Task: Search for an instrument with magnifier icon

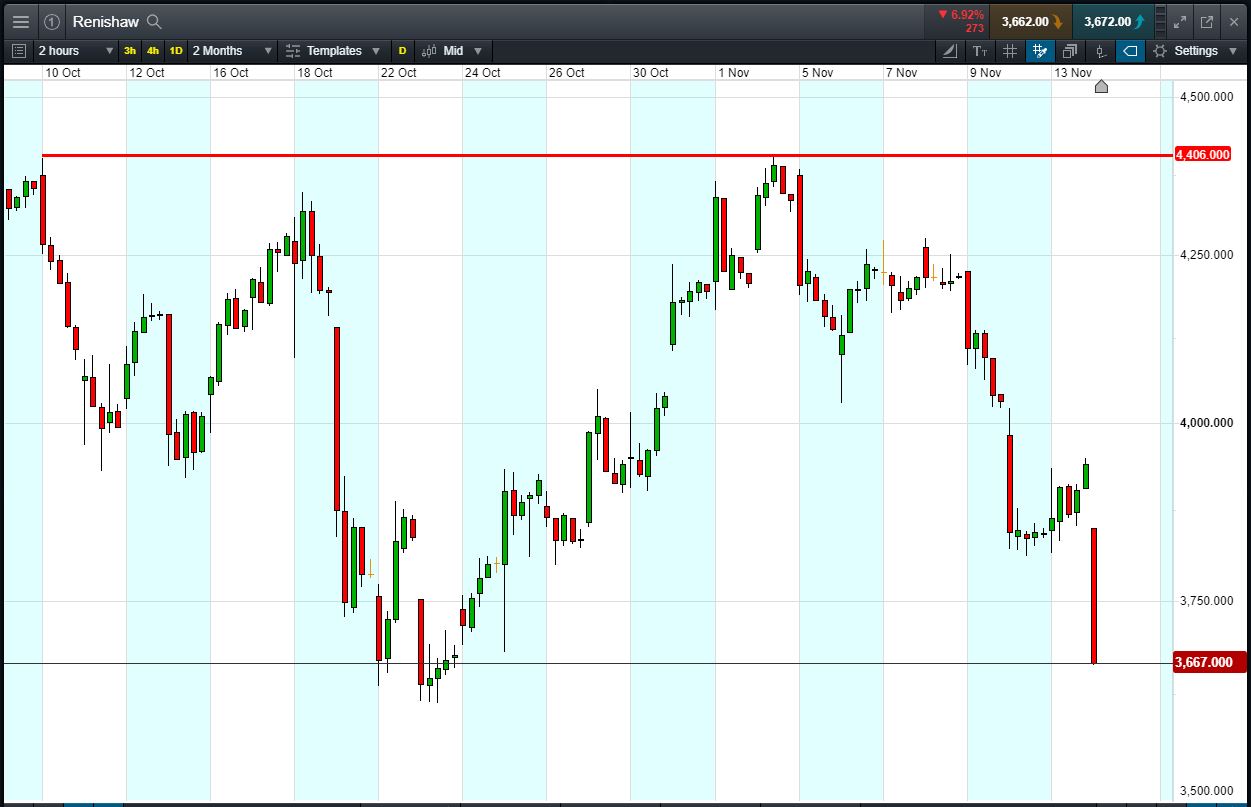Action: [x=154, y=21]
